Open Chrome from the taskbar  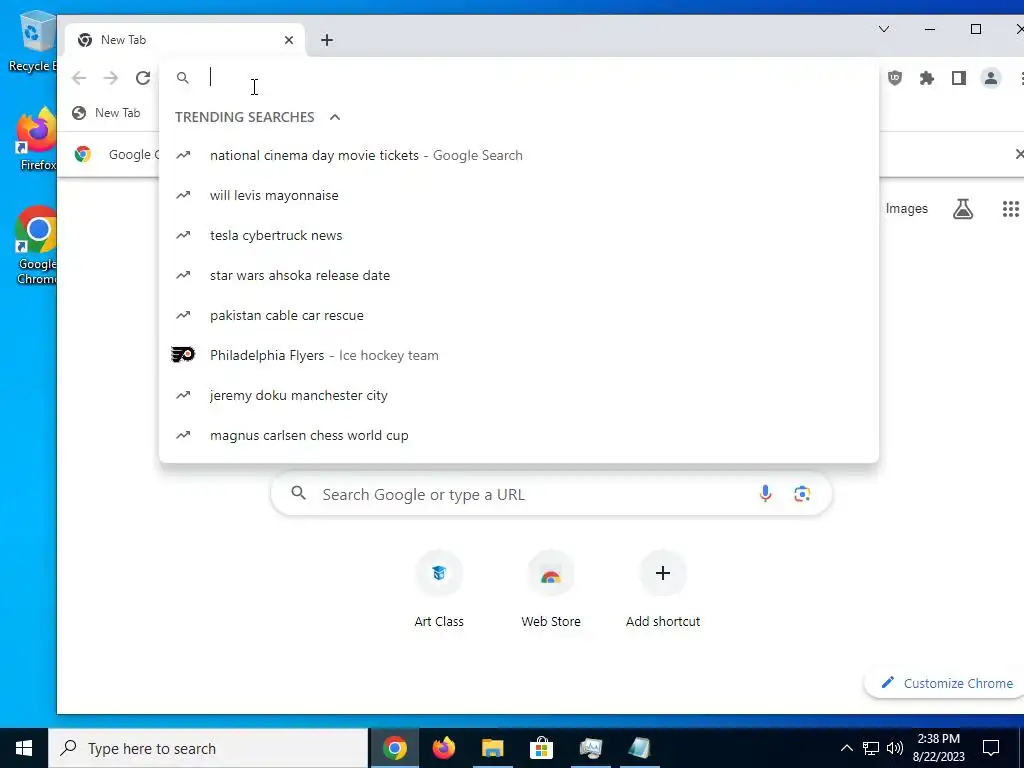click(394, 748)
